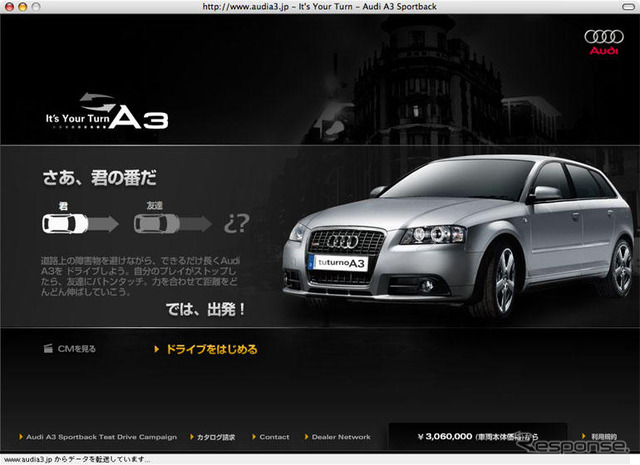The height and width of the screenshot is (465, 640).
Task: Open the Contact link
Action: (274, 437)
